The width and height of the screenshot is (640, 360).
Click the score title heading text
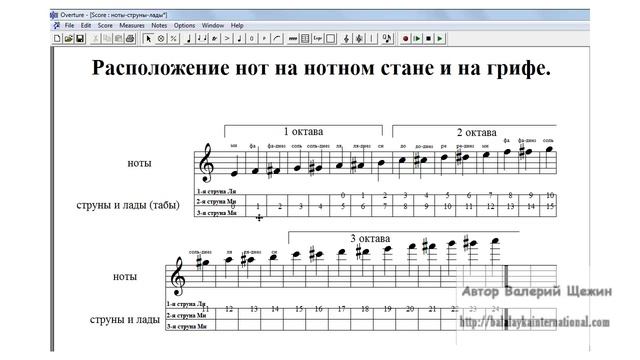click(x=321, y=68)
